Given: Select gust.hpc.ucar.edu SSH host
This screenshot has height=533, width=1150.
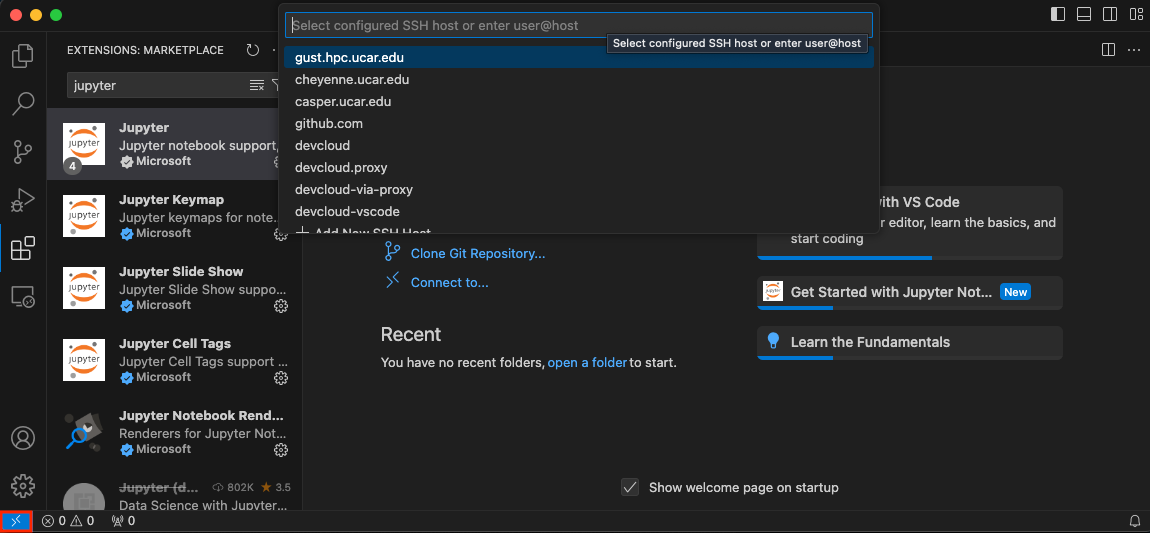Looking at the screenshot, I should pos(579,57).
